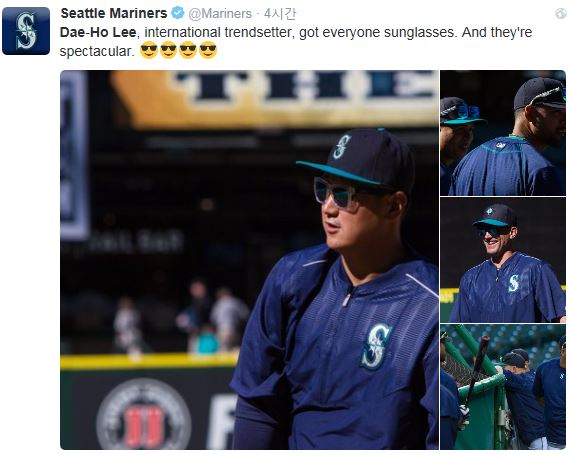Open the top-right photo of two players
The width and height of the screenshot is (569, 455).
(x=503, y=133)
